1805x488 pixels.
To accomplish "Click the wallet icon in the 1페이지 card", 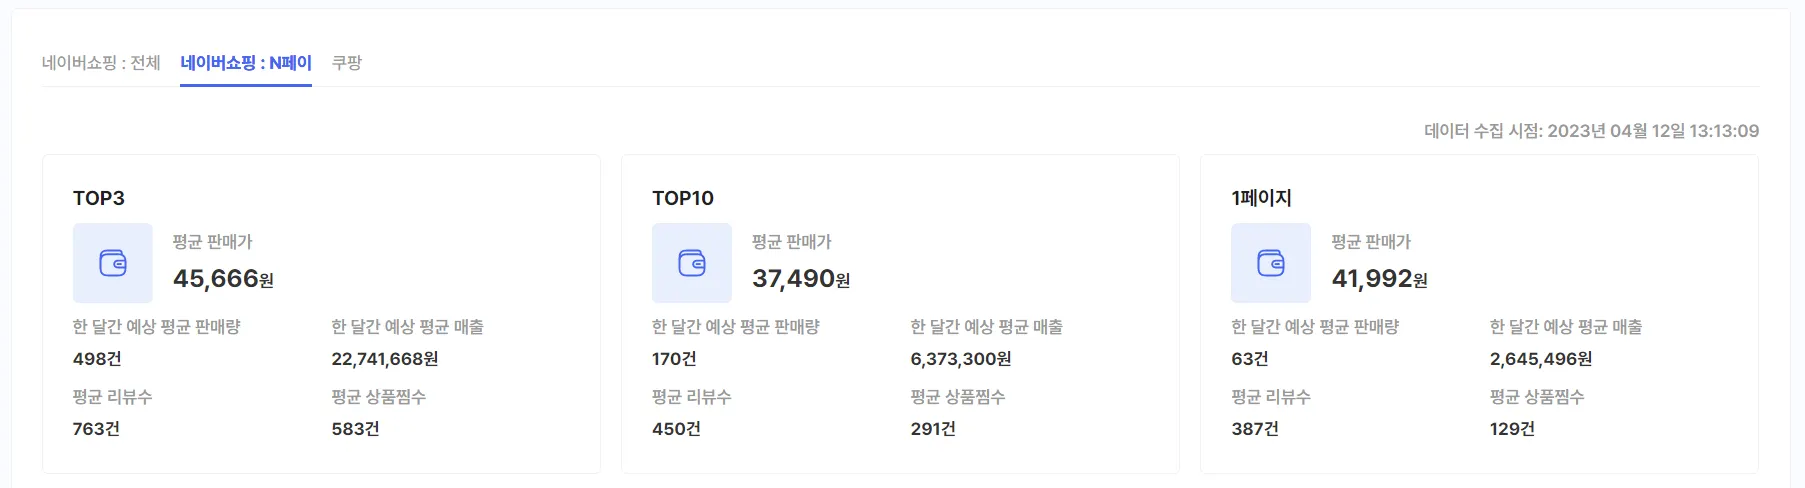I will [x=1271, y=263].
